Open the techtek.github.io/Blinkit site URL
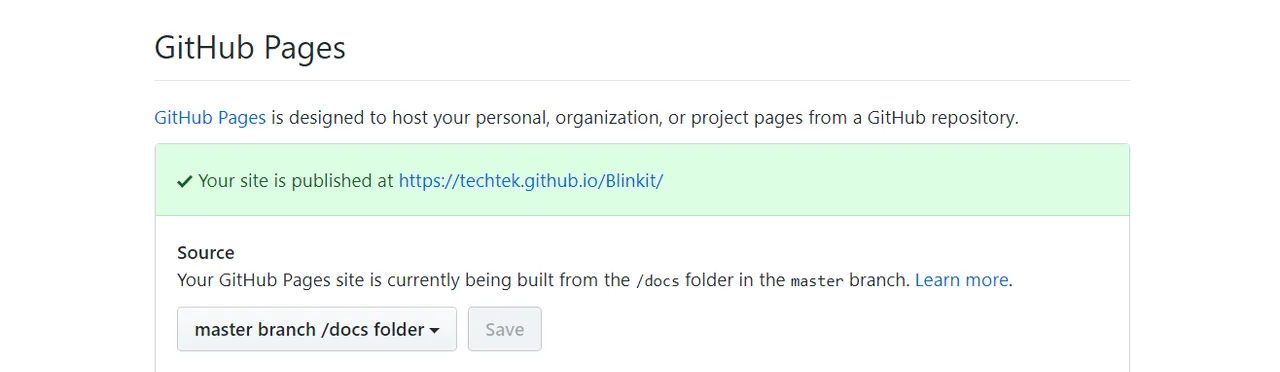 coord(531,181)
